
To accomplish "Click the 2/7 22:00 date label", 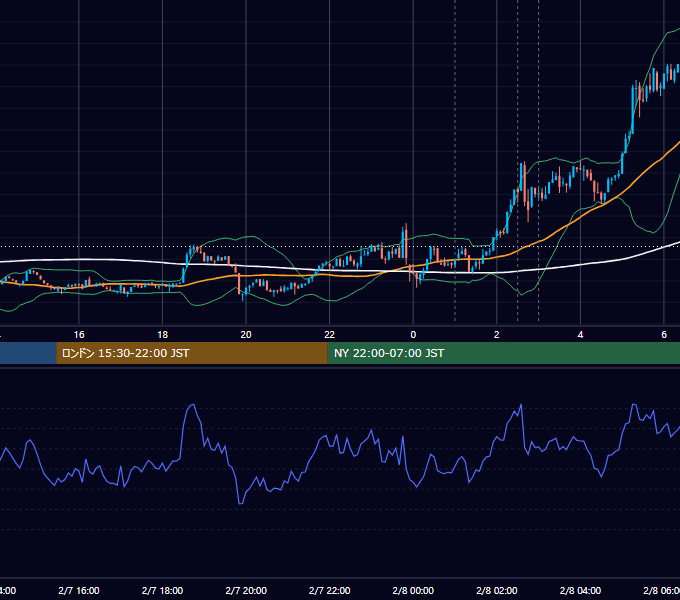I will coord(330,590).
